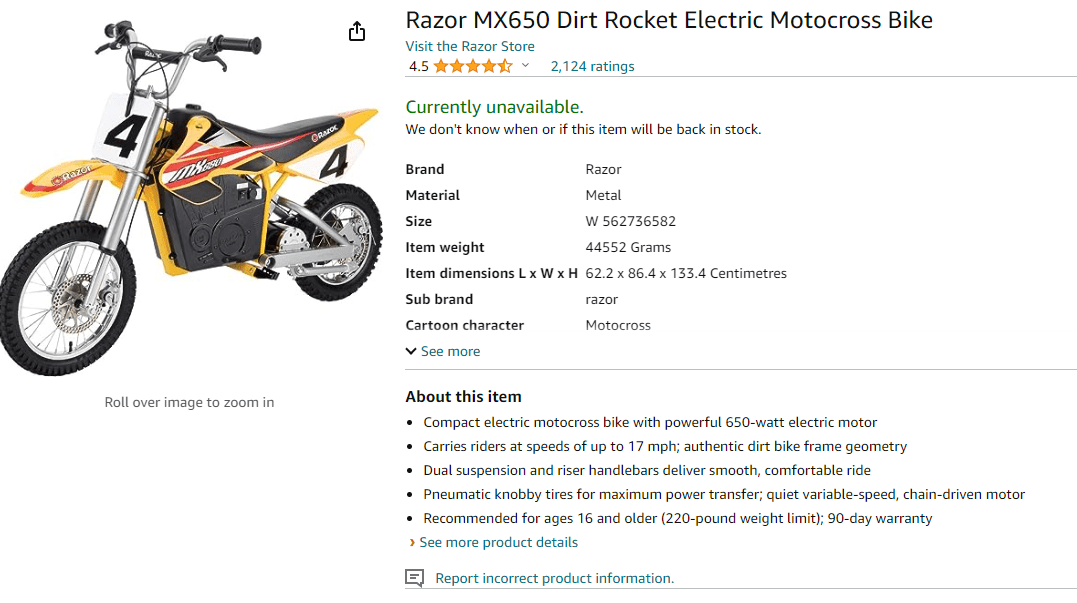Open 'See more product details'
The width and height of the screenshot is (1077, 603).
pyautogui.click(x=497, y=542)
